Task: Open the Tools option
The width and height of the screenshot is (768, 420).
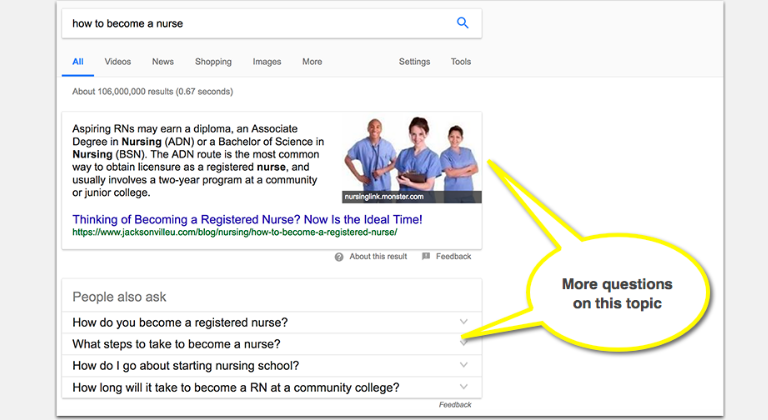Action: pos(461,62)
